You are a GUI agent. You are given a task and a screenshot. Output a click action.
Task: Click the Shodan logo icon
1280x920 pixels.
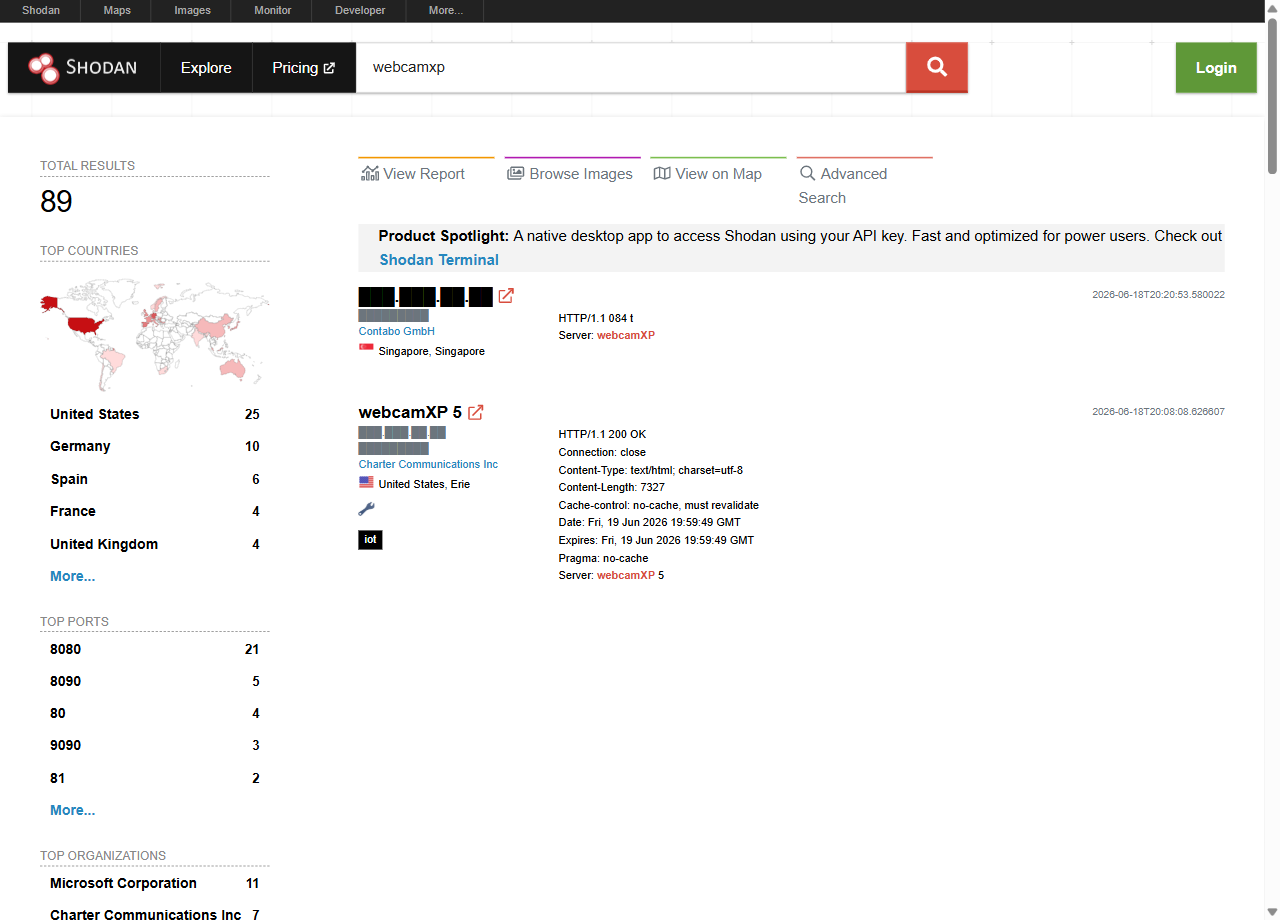tap(43, 68)
